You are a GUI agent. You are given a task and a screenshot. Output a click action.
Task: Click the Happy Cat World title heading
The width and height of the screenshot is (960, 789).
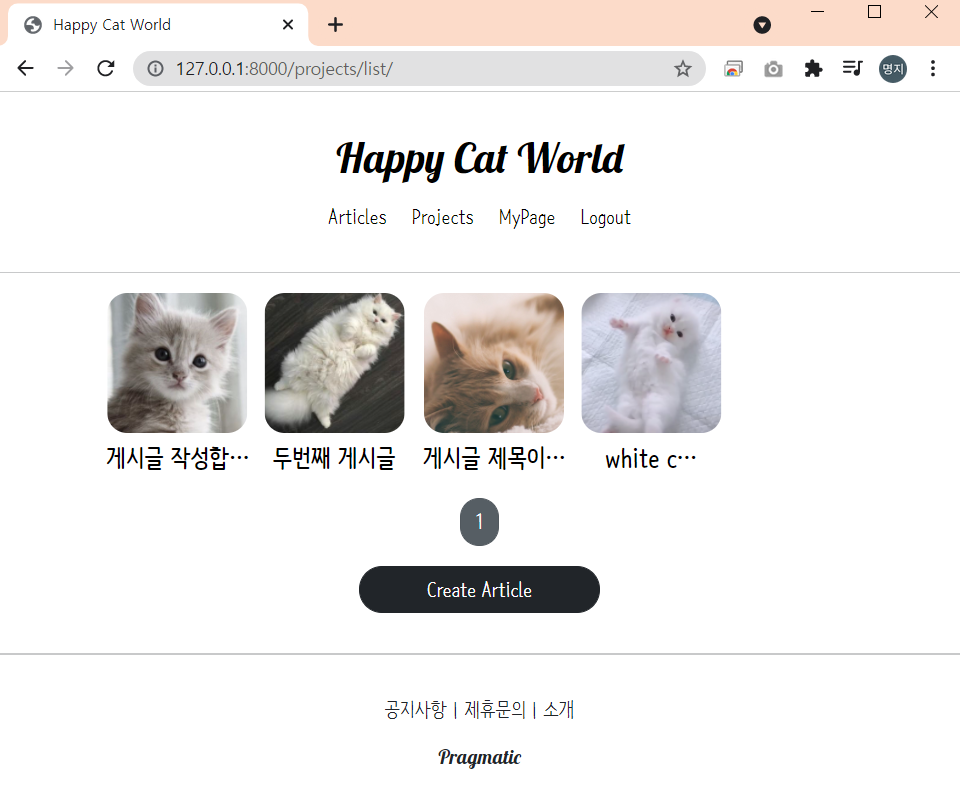coord(480,159)
